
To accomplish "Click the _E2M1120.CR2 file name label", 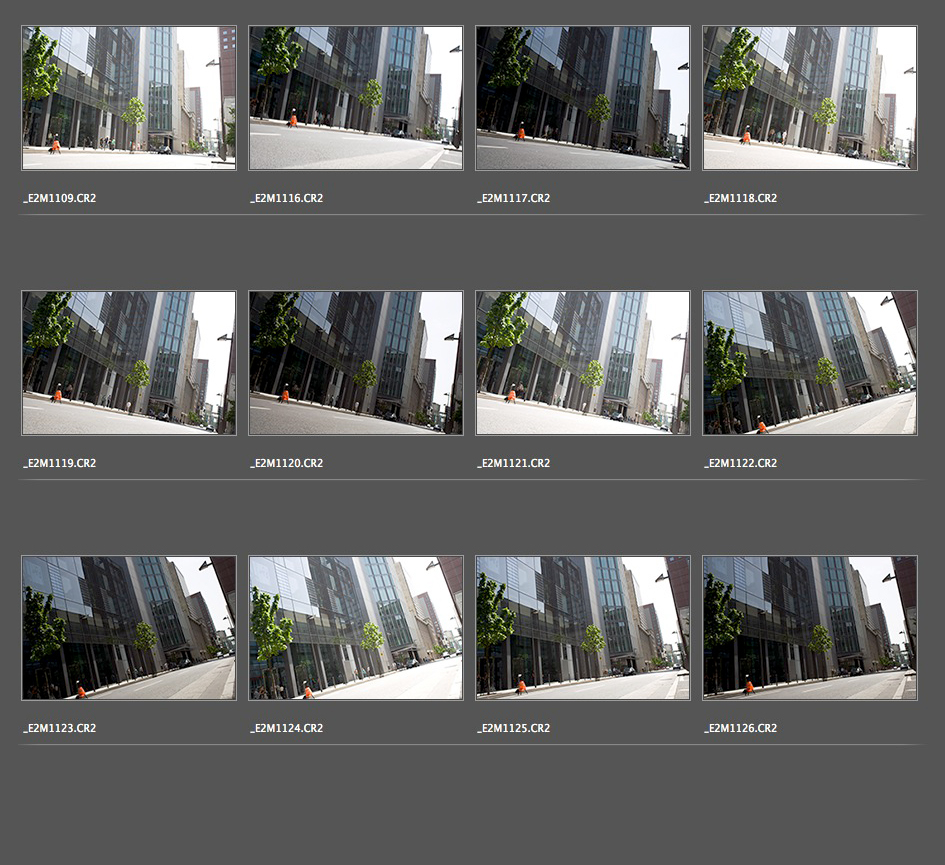I will [287, 463].
